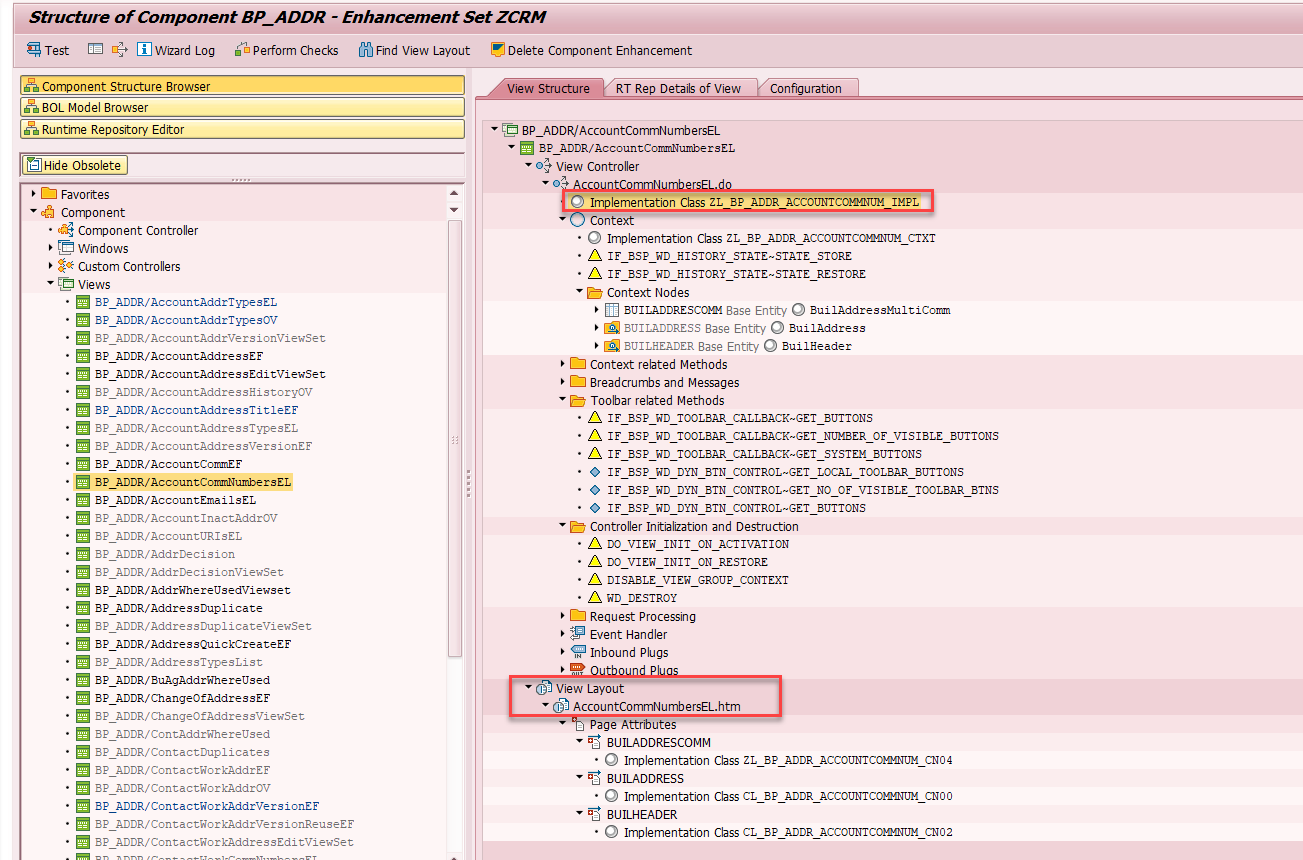This screenshot has height=860, width=1303.
Task: Click the Event Handler icon
Action: click(576, 634)
